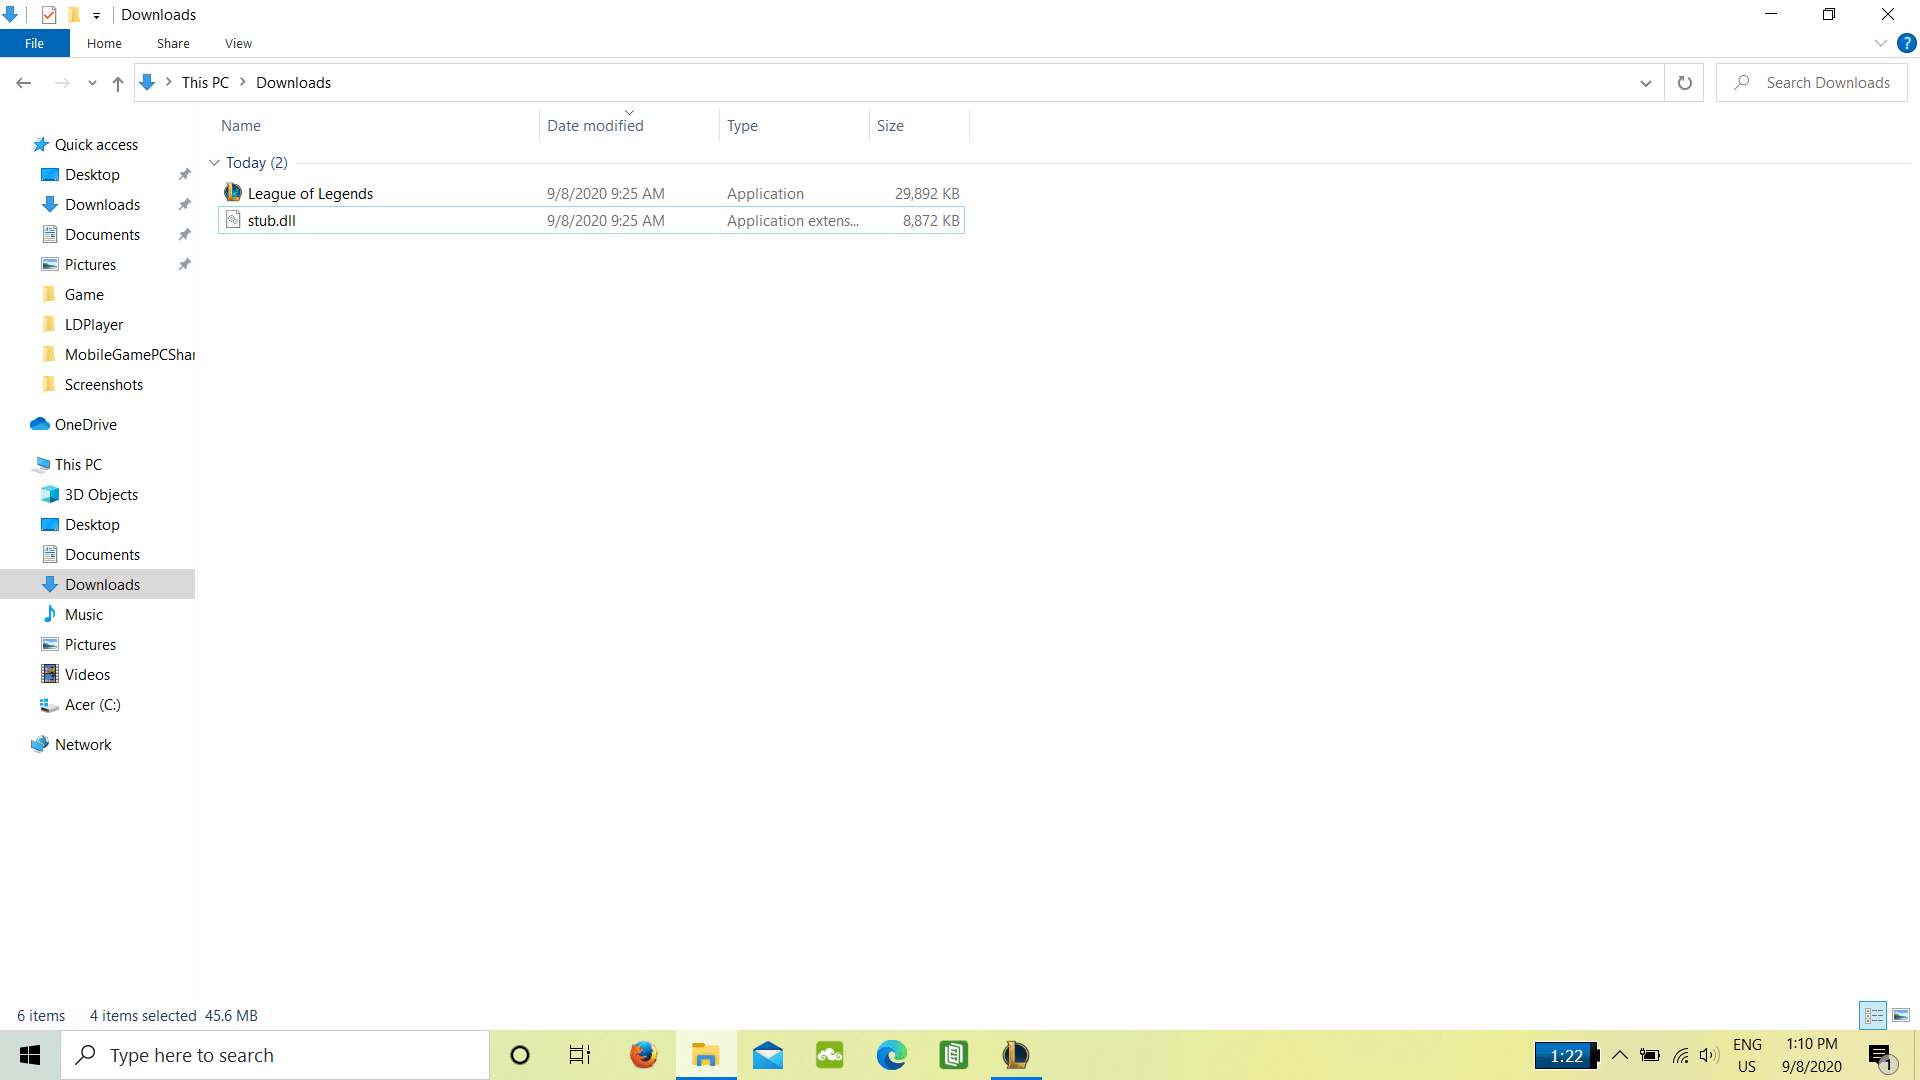Image resolution: width=1920 pixels, height=1080 pixels.
Task: Show hidden system tray icons
Action: tap(1620, 1055)
